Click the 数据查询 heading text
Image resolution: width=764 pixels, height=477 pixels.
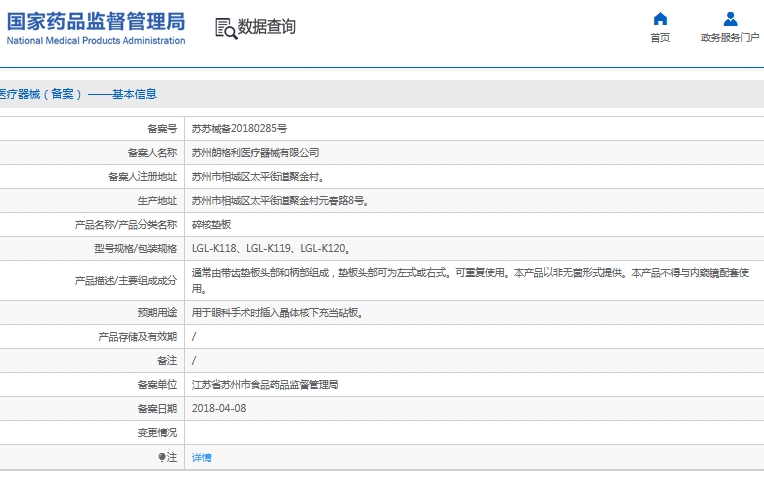[x=267, y=27]
